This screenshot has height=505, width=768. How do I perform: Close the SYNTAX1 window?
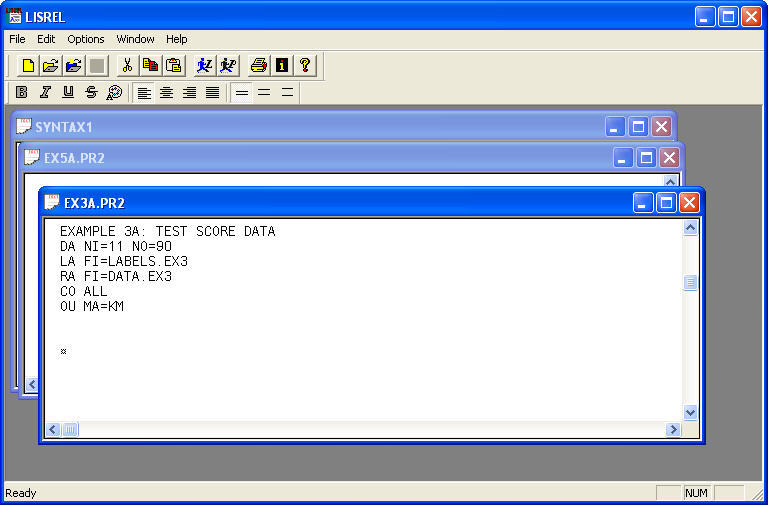click(x=661, y=127)
